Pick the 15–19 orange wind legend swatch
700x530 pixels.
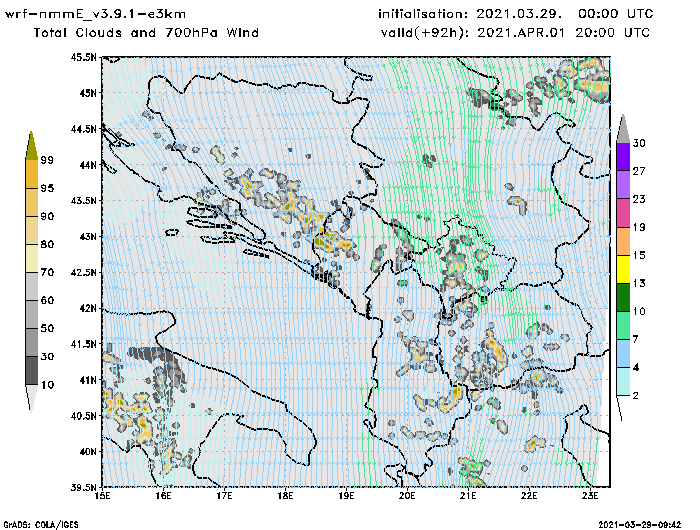coord(623,241)
